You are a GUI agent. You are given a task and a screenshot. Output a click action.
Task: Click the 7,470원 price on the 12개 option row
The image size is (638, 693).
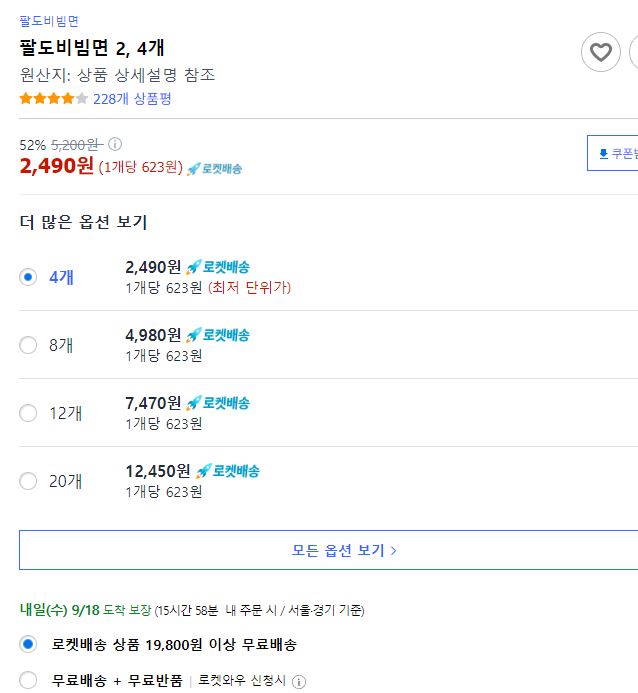coord(153,403)
